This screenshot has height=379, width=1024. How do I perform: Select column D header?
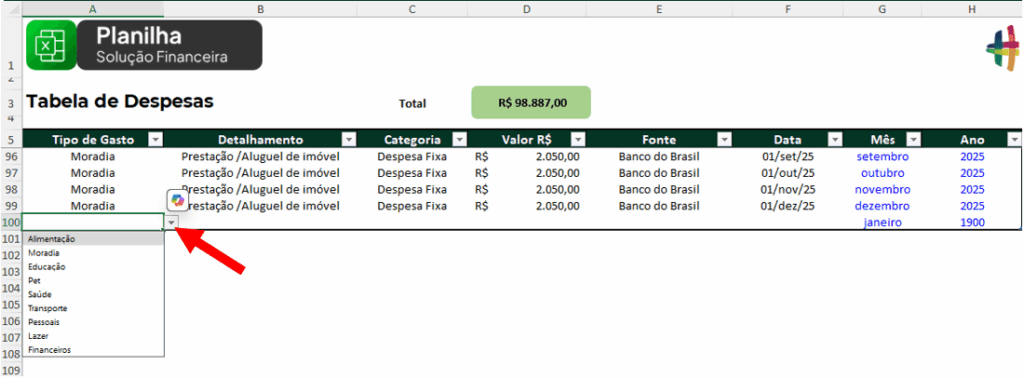527,9
